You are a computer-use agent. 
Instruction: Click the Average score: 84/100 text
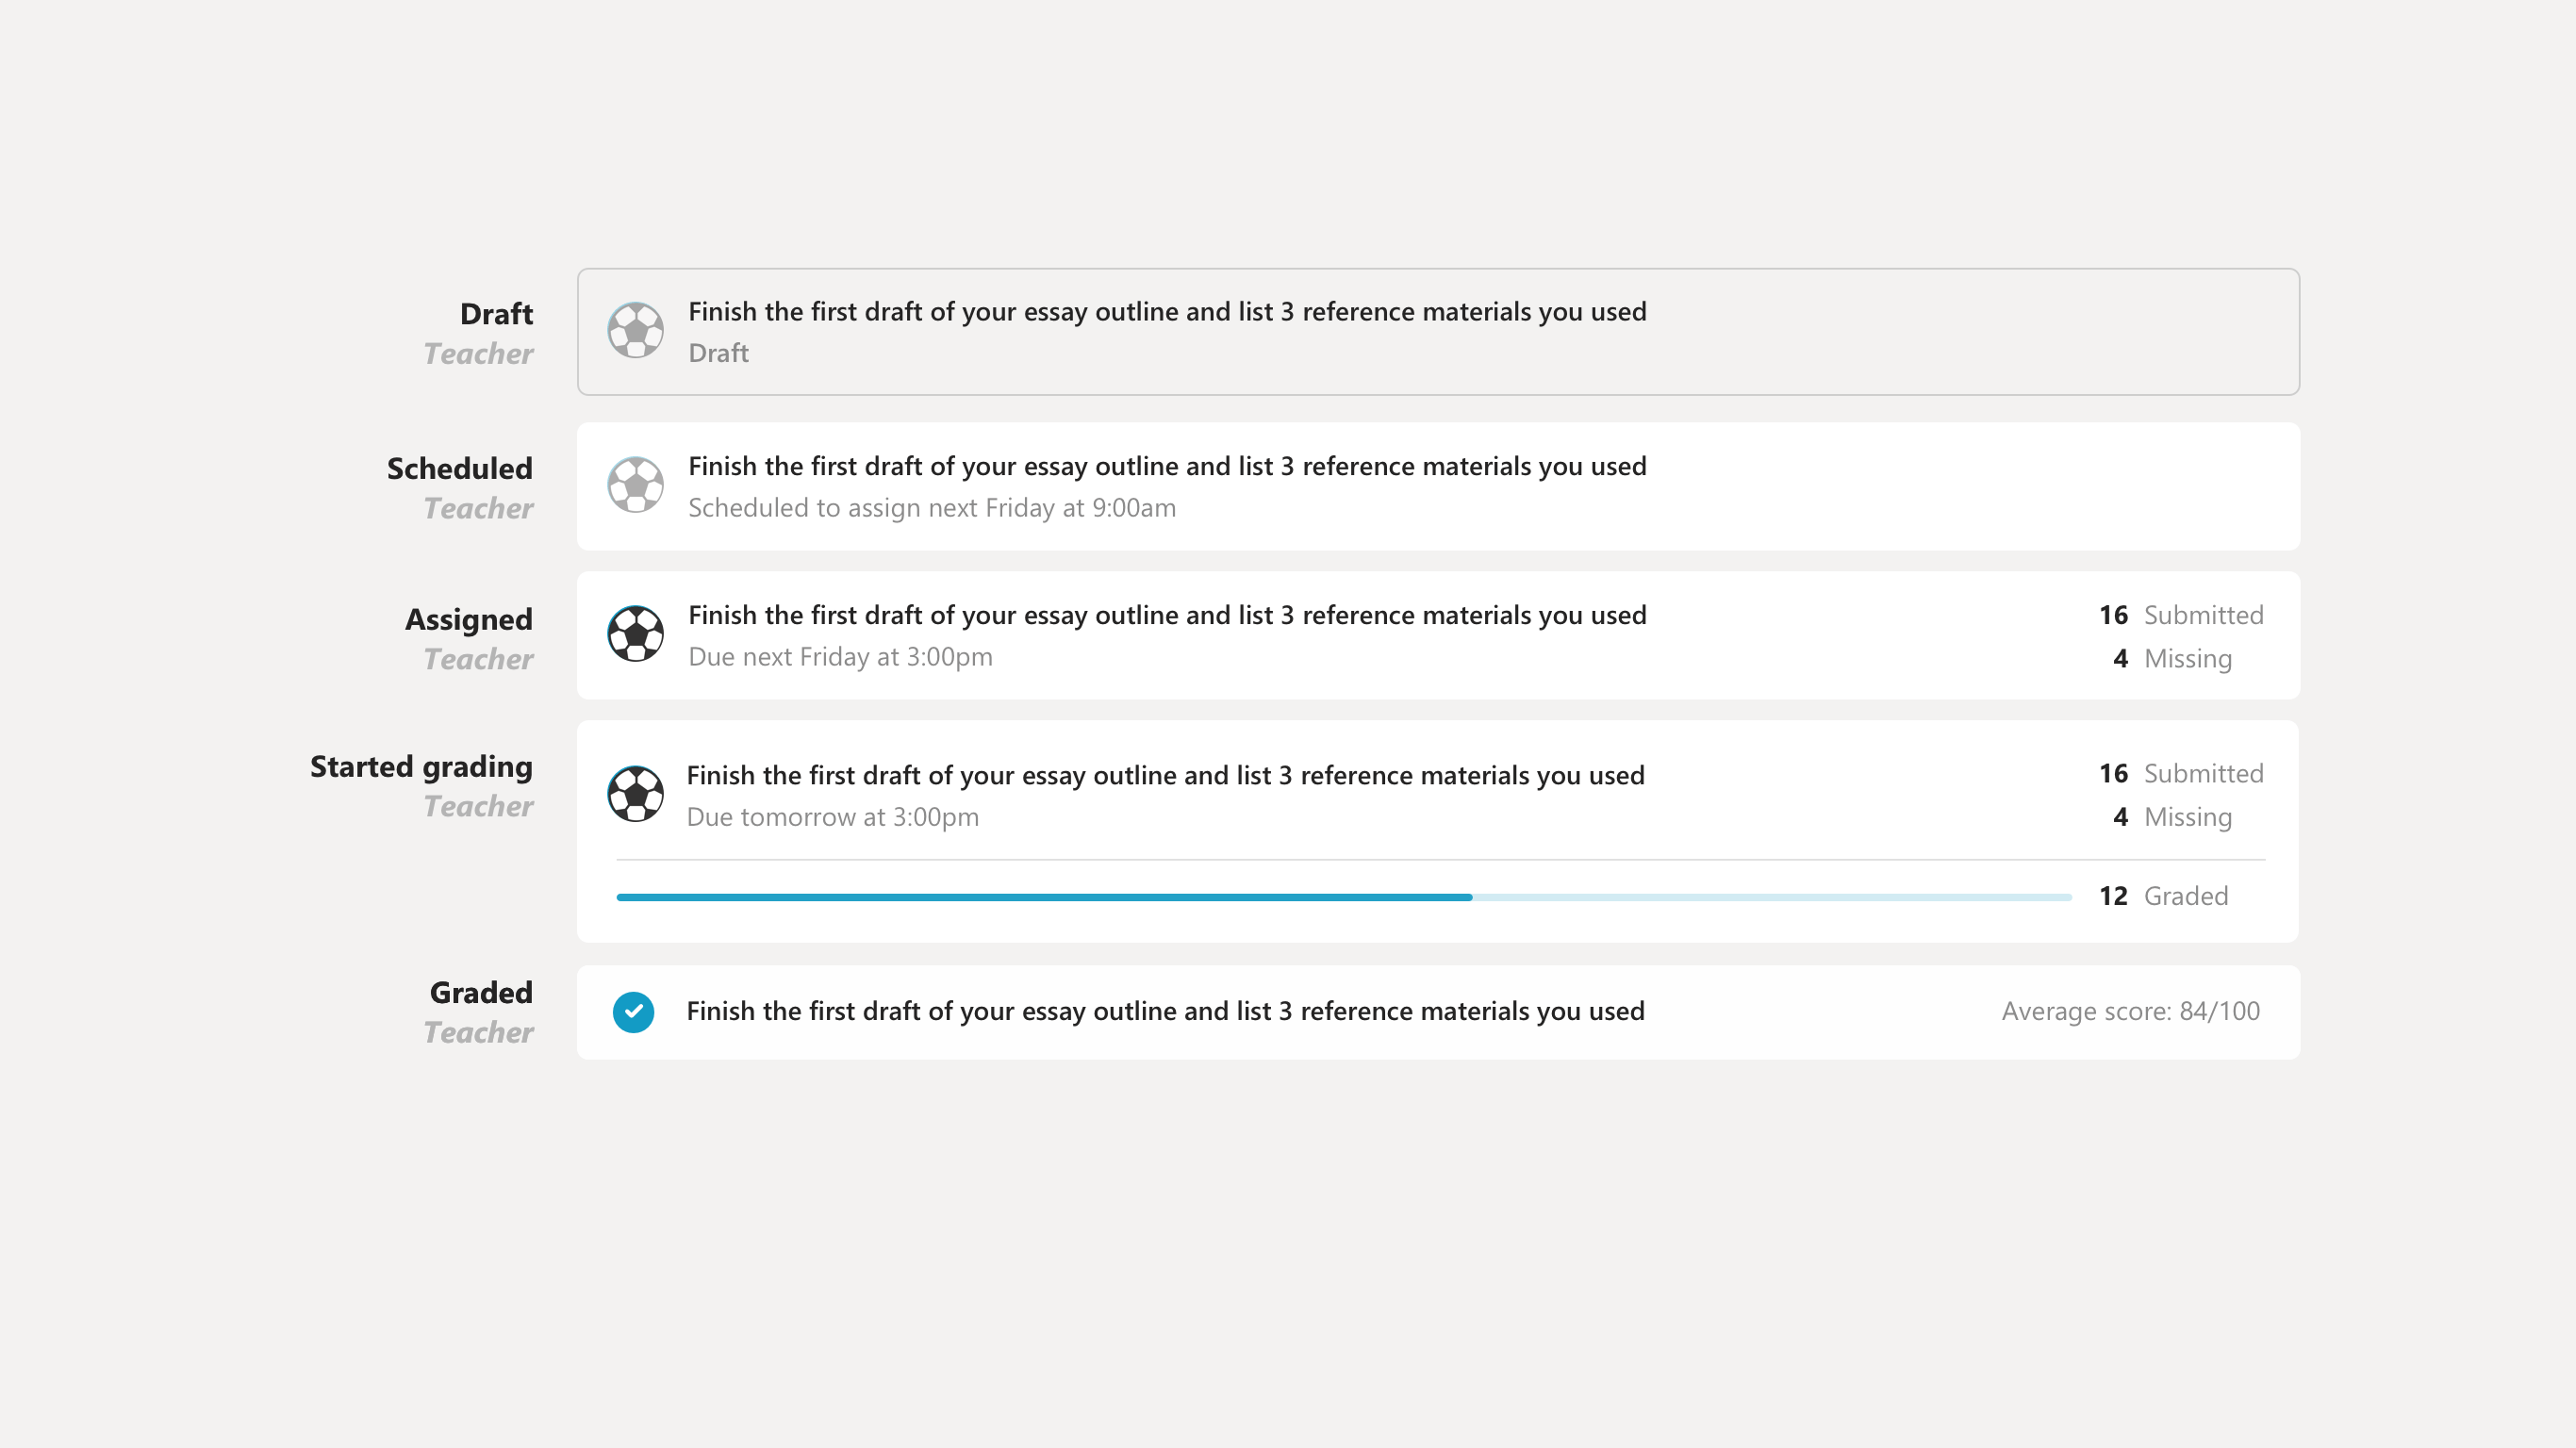point(2130,1012)
